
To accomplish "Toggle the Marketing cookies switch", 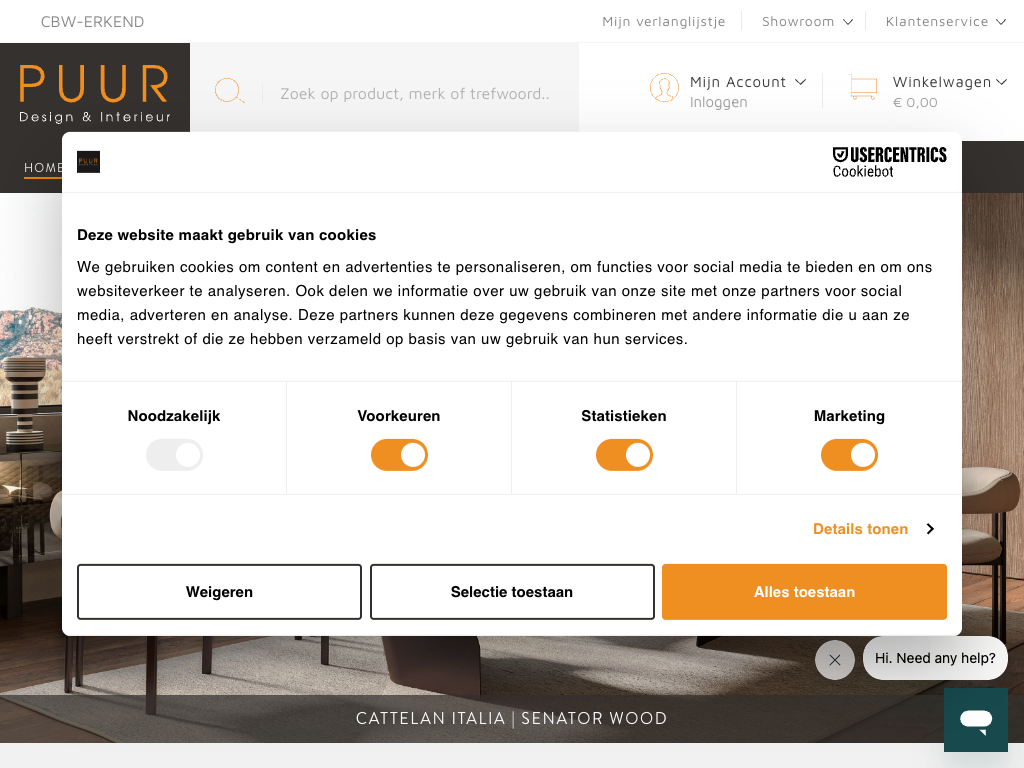I will [x=849, y=456].
